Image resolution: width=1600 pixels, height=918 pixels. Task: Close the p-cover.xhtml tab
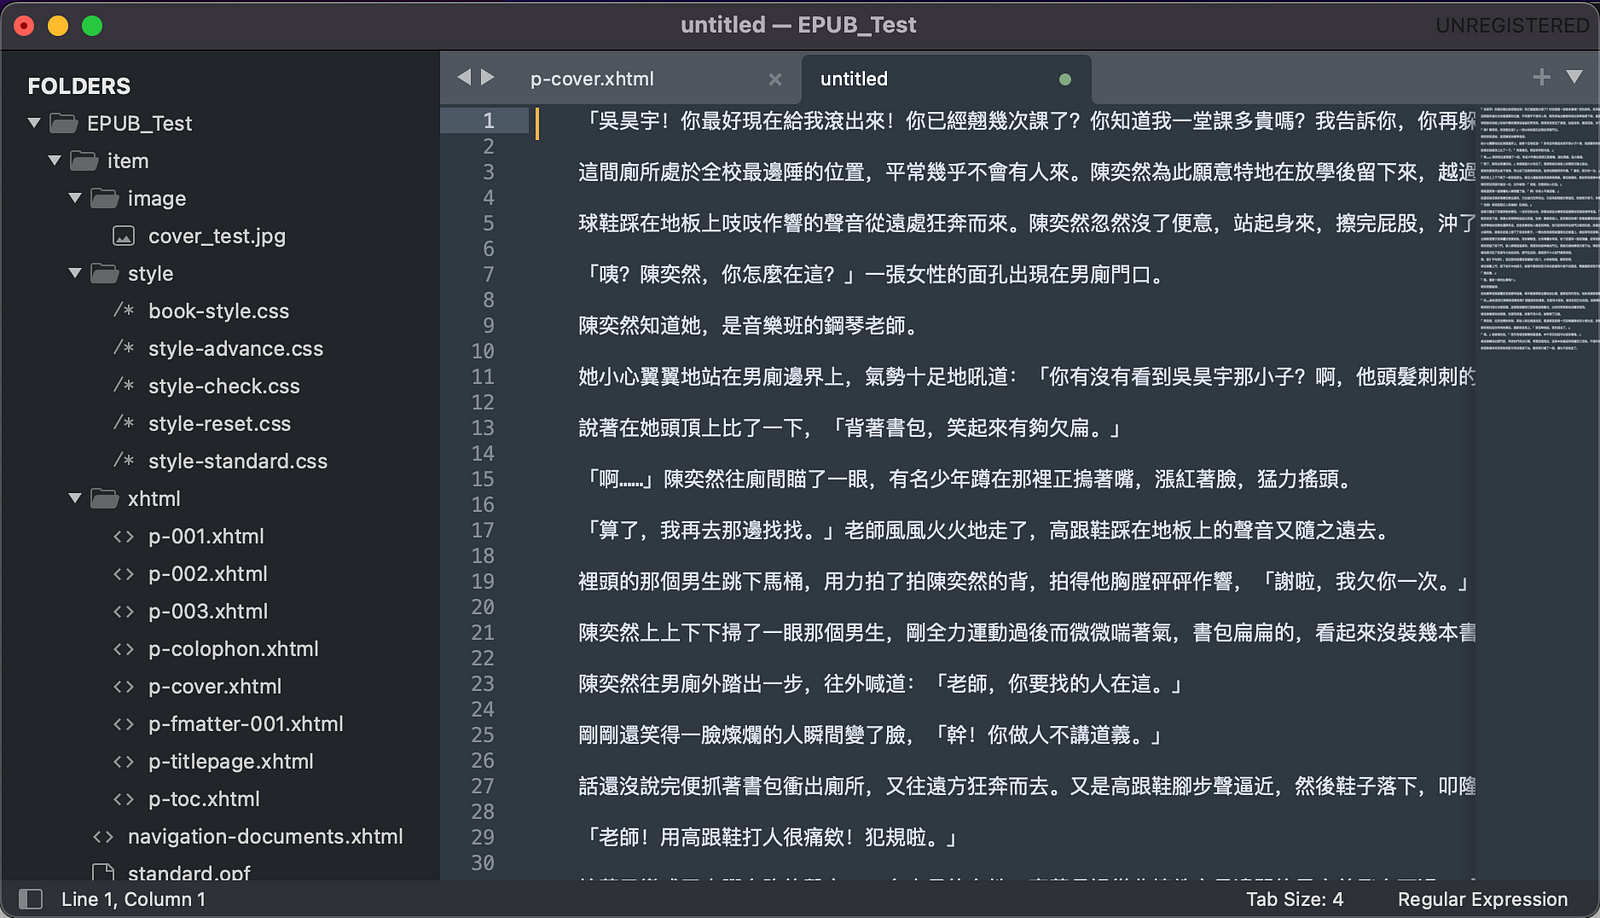[x=775, y=79]
